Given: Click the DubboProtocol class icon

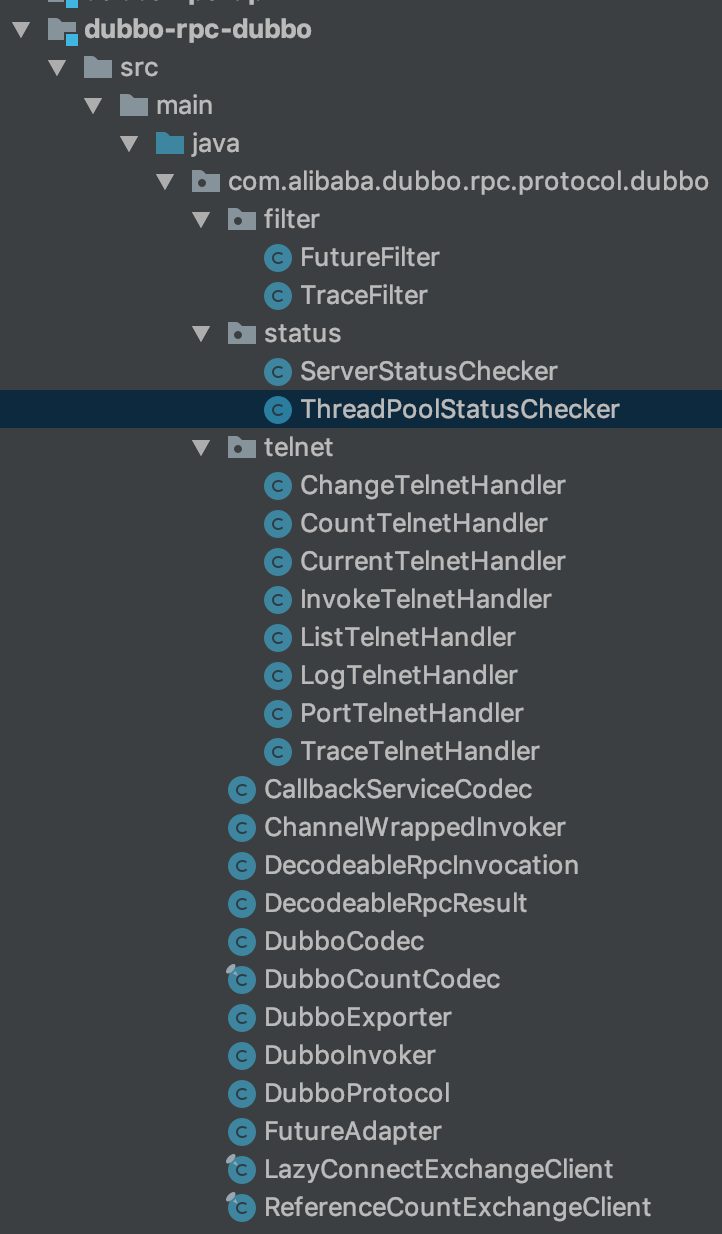Looking at the screenshot, I should (x=241, y=1094).
